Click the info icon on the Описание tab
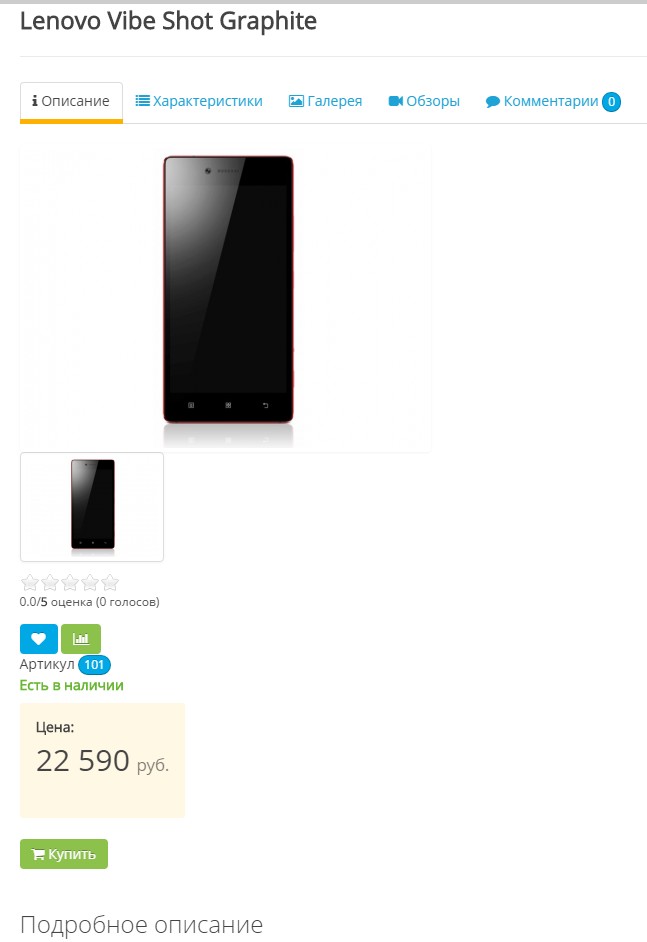The height and width of the screenshot is (942, 647). pyautogui.click(x=35, y=101)
